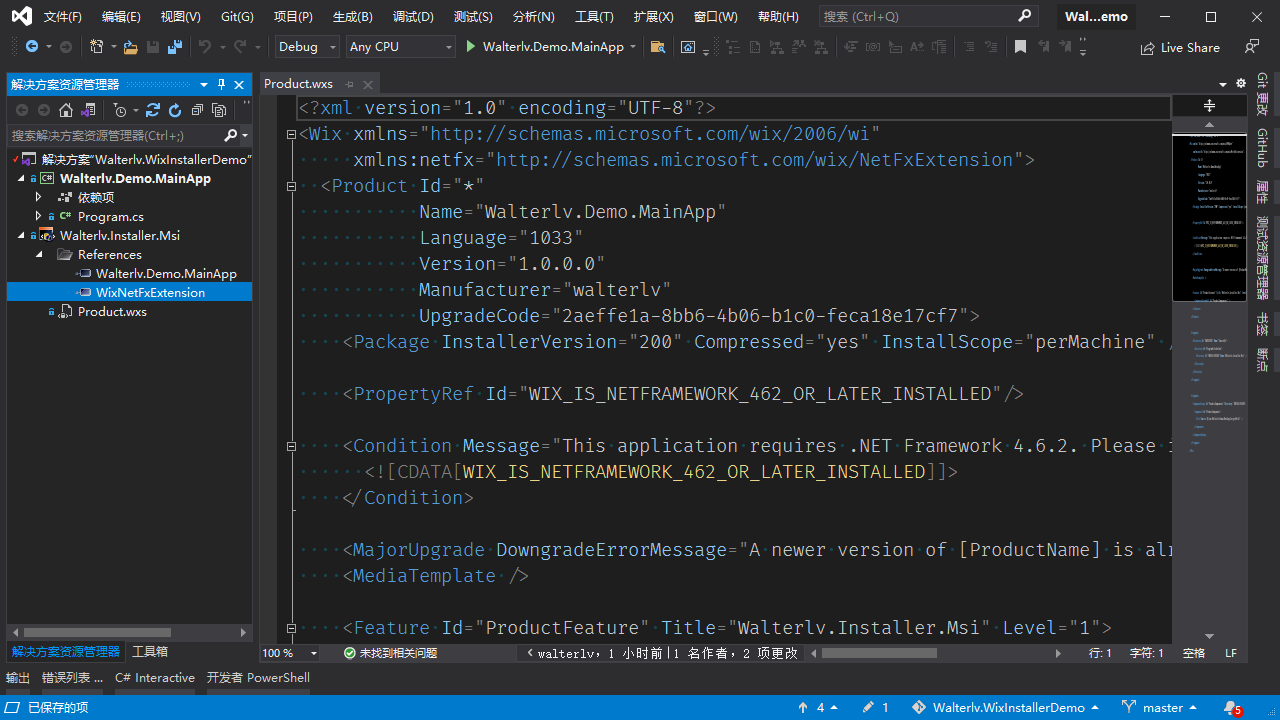Open the 输出 output panel tab

(18, 677)
